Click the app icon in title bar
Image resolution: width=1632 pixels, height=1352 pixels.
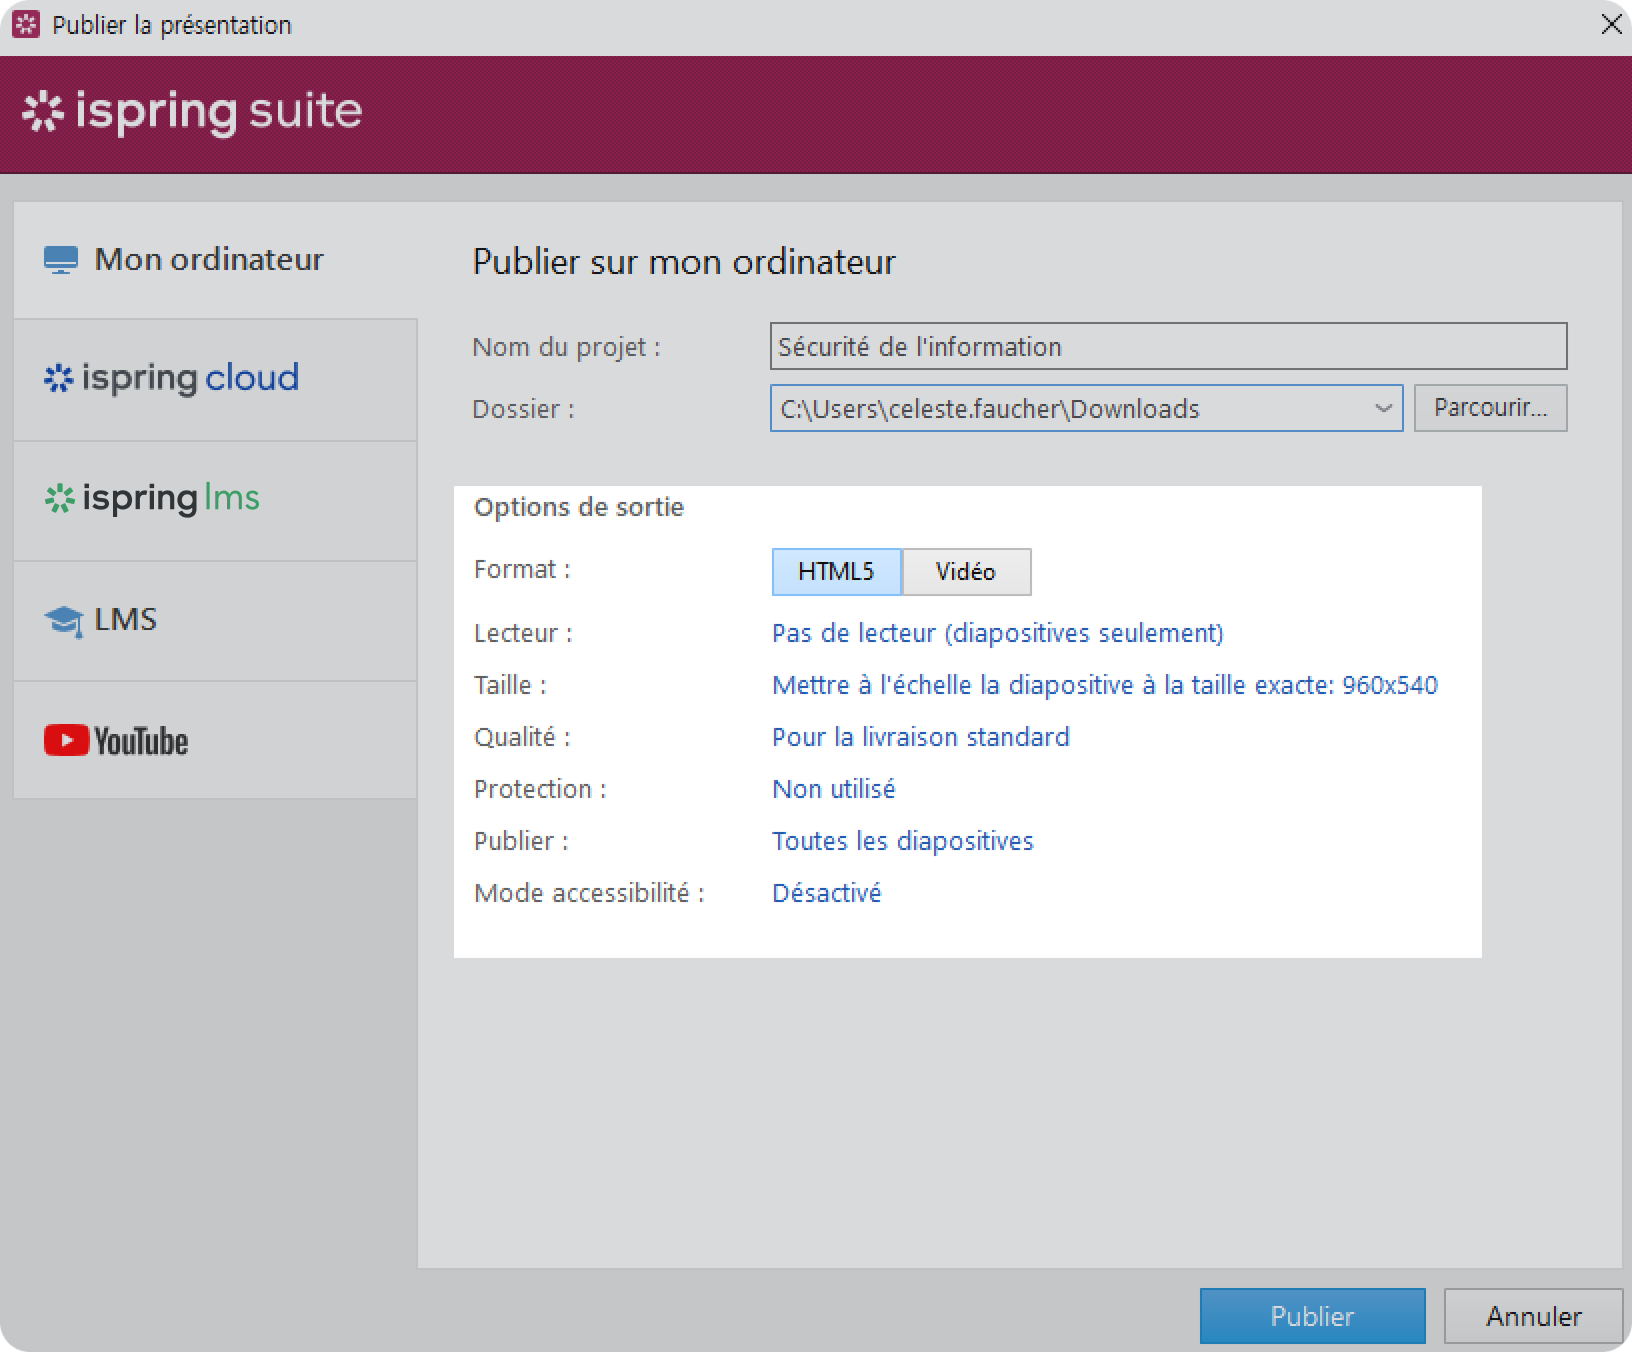(25, 25)
